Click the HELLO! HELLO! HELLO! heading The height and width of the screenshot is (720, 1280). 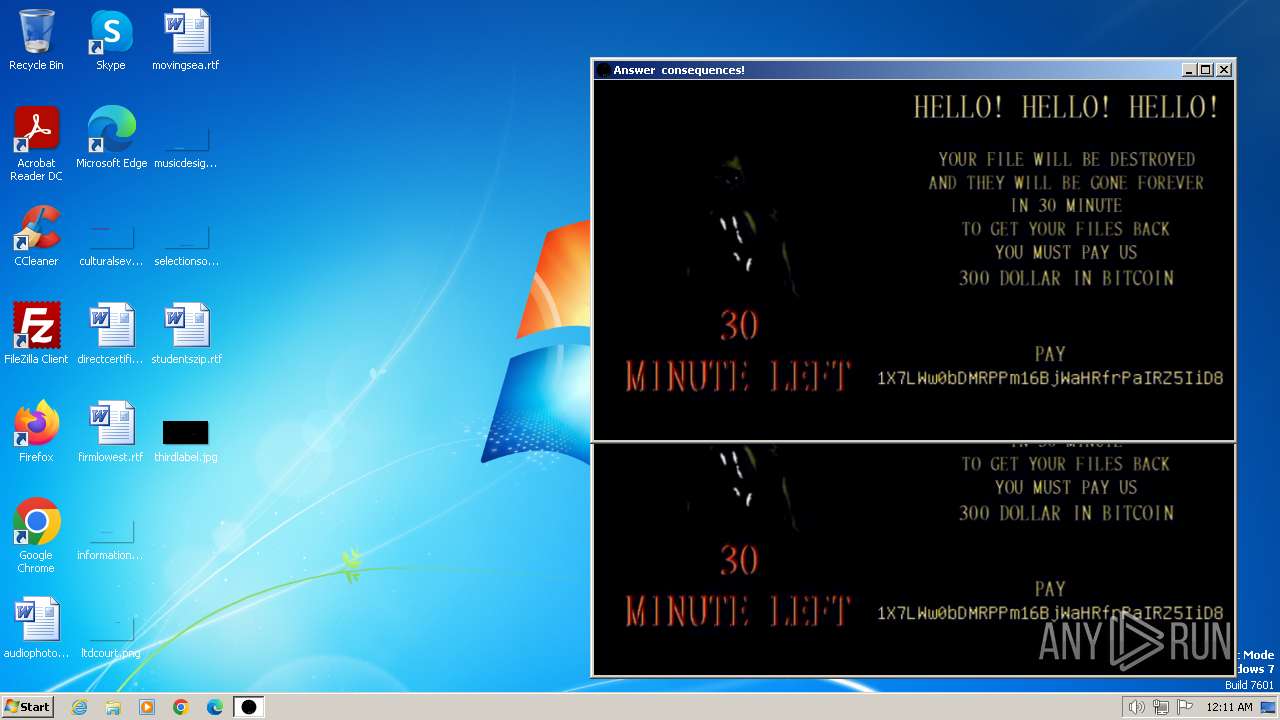[x=1067, y=108]
